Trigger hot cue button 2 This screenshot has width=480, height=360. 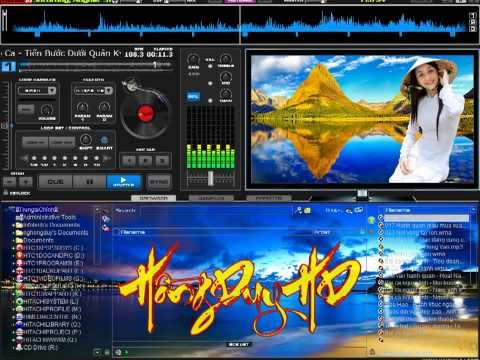pos(145,161)
